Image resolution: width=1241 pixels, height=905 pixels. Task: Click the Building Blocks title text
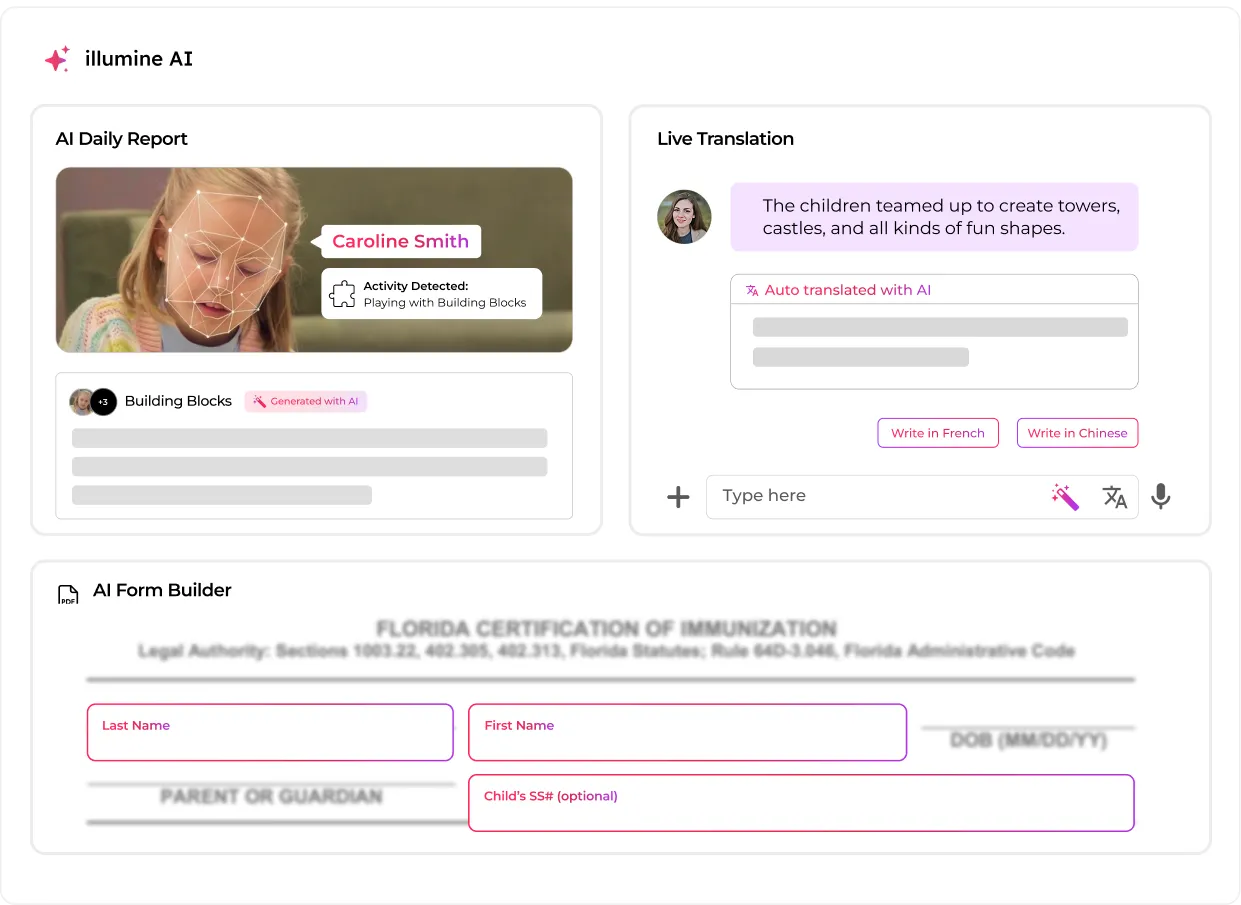tap(178, 401)
